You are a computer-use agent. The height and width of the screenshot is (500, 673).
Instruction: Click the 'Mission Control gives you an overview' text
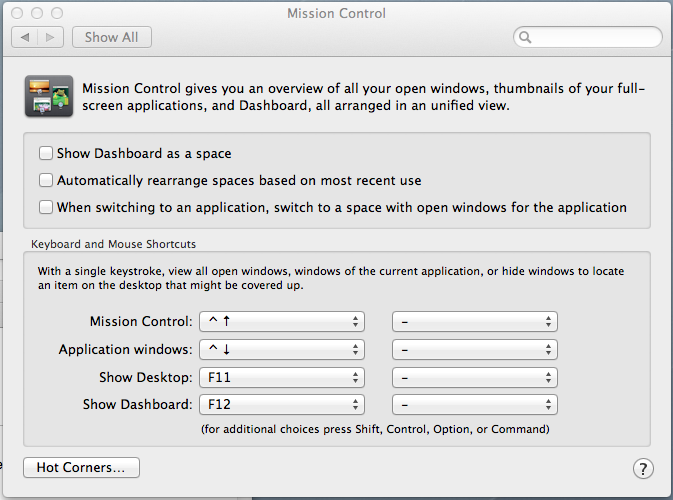pyautogui.click(x=364, y=97)
